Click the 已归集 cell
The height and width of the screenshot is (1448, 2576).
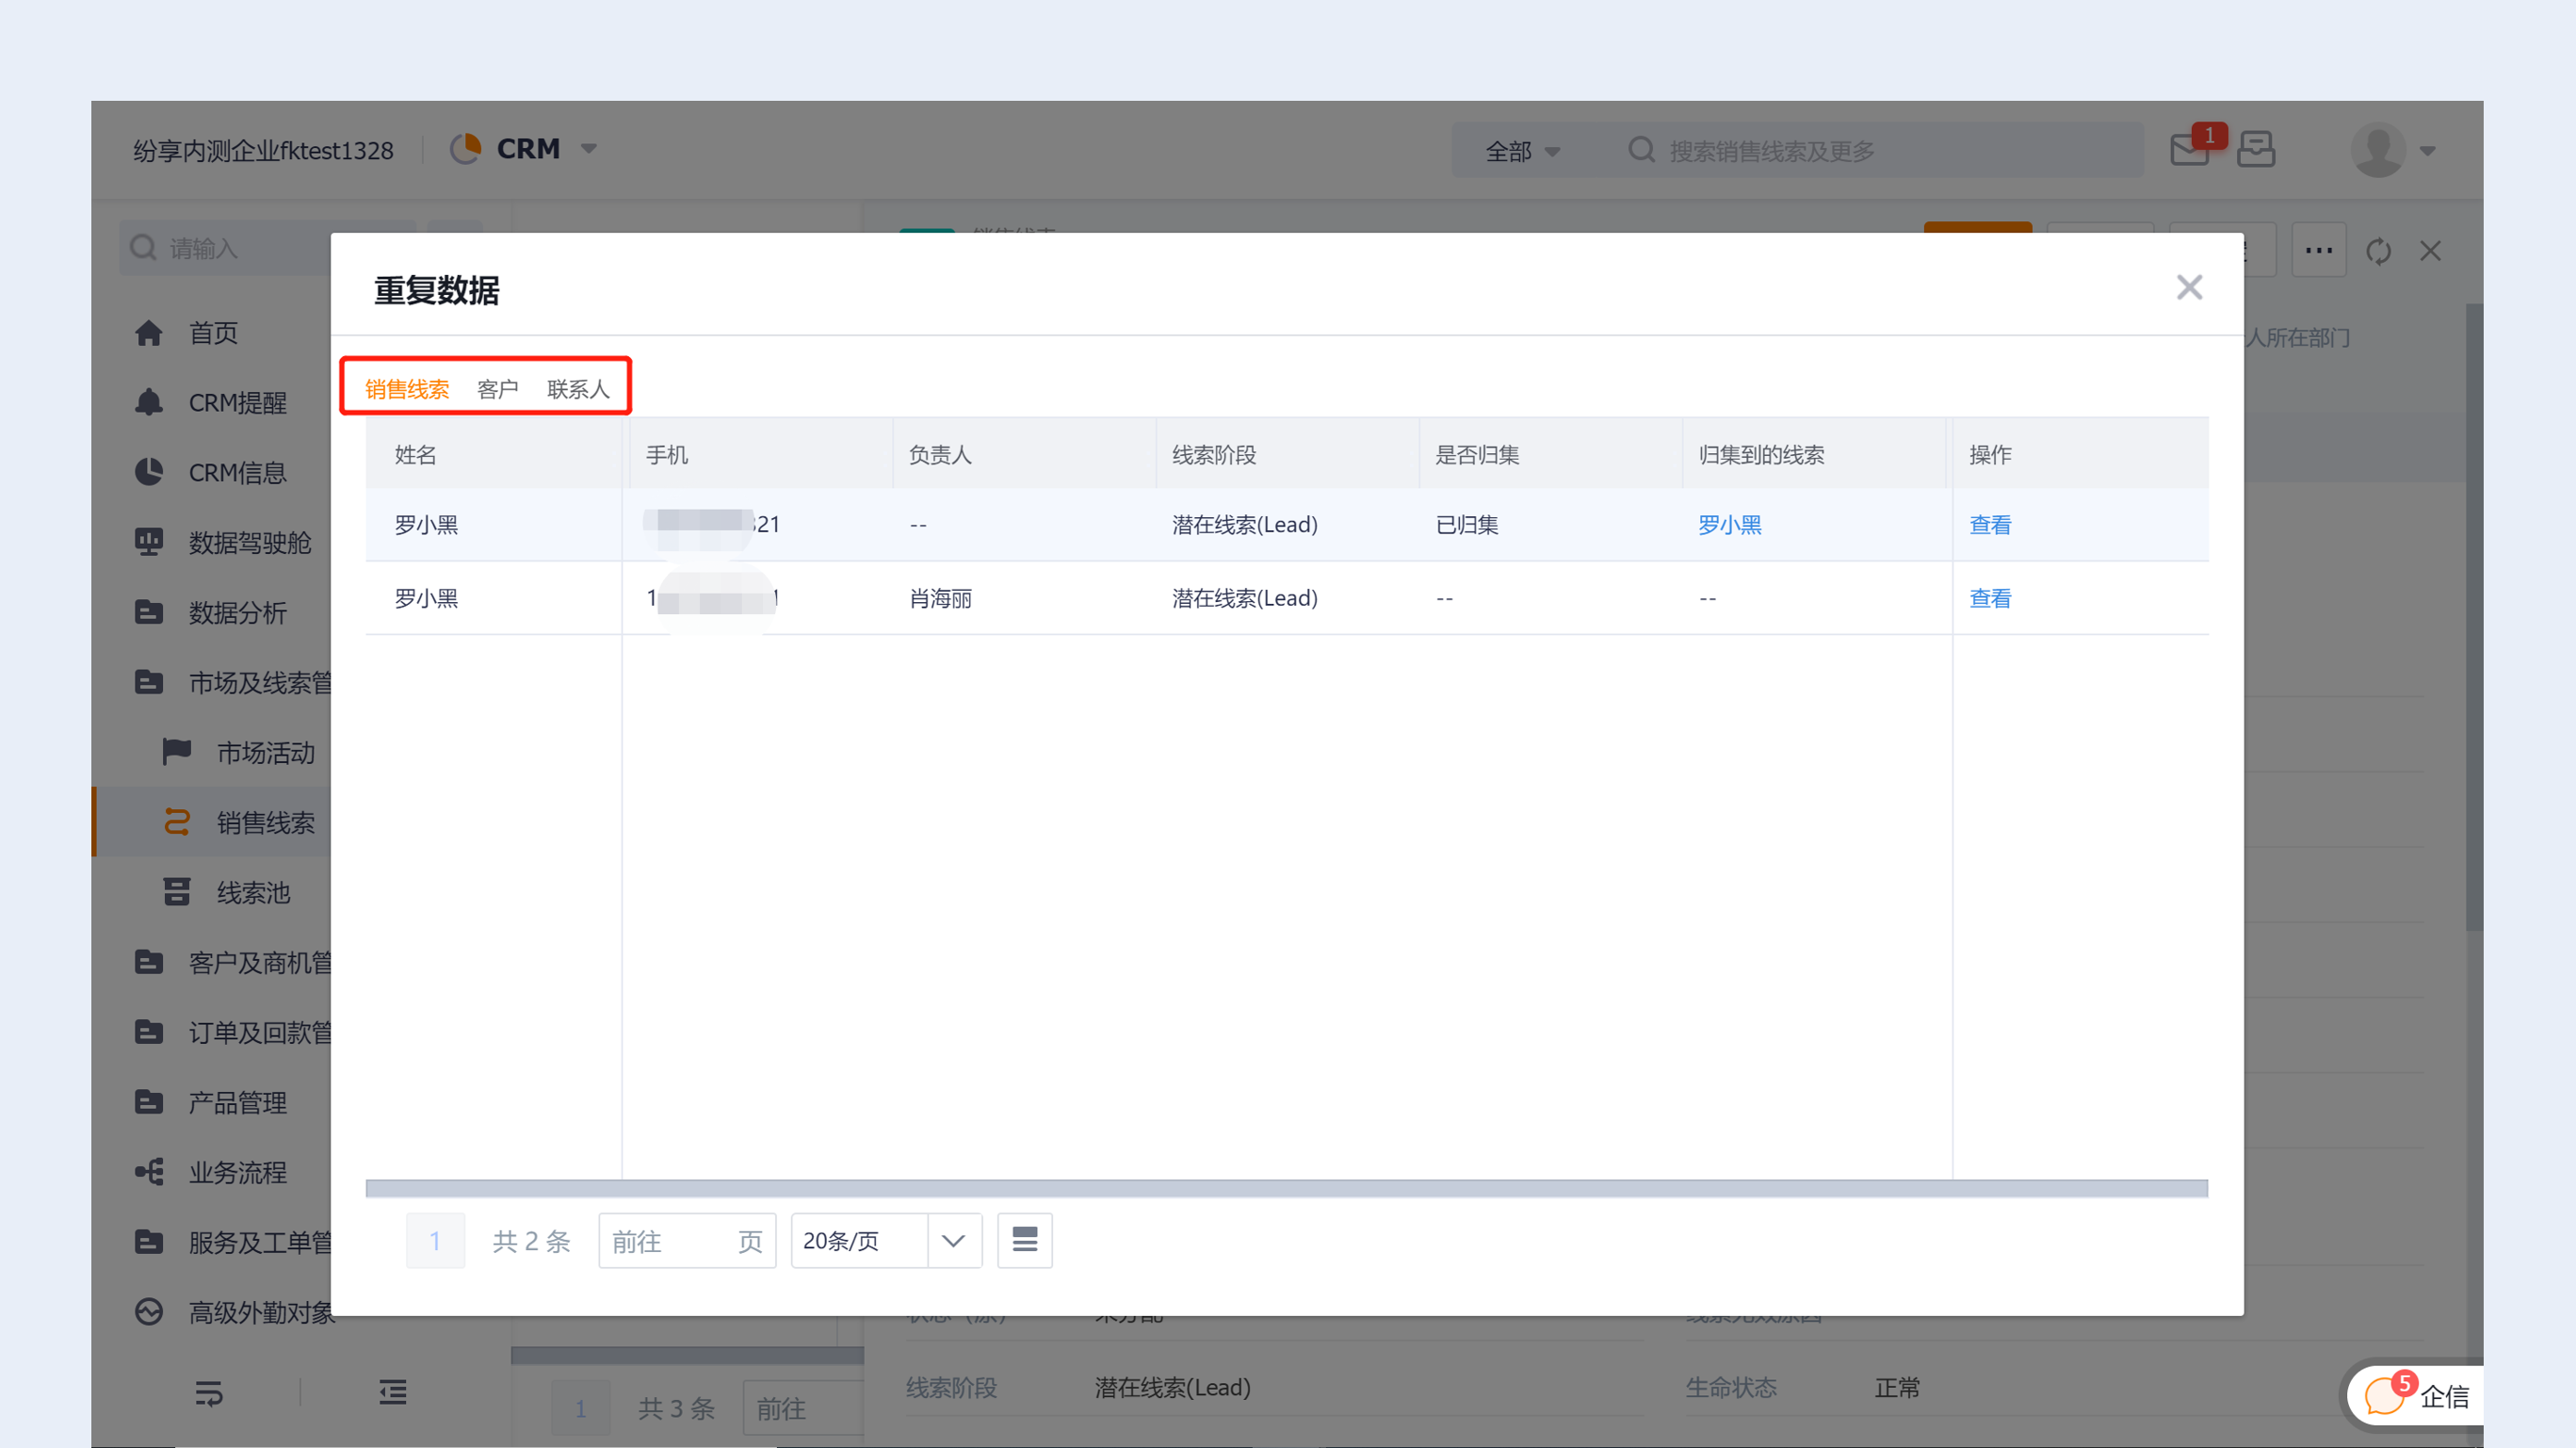coord(1467,525)
